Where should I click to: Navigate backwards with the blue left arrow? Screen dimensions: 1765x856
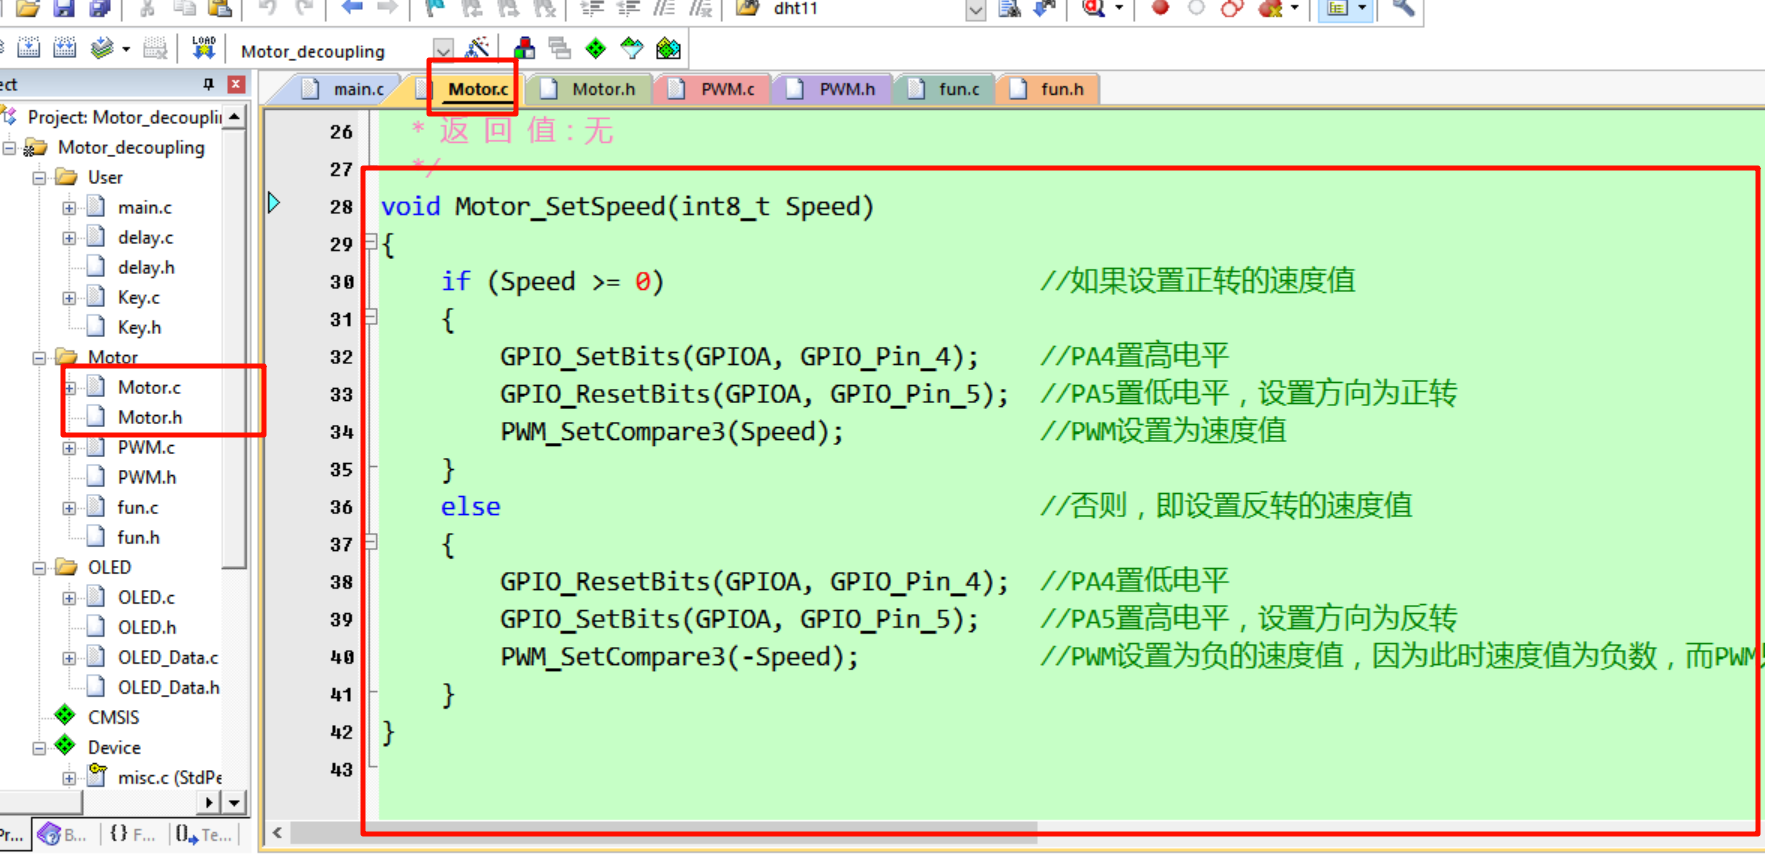[x=351, y=8]
